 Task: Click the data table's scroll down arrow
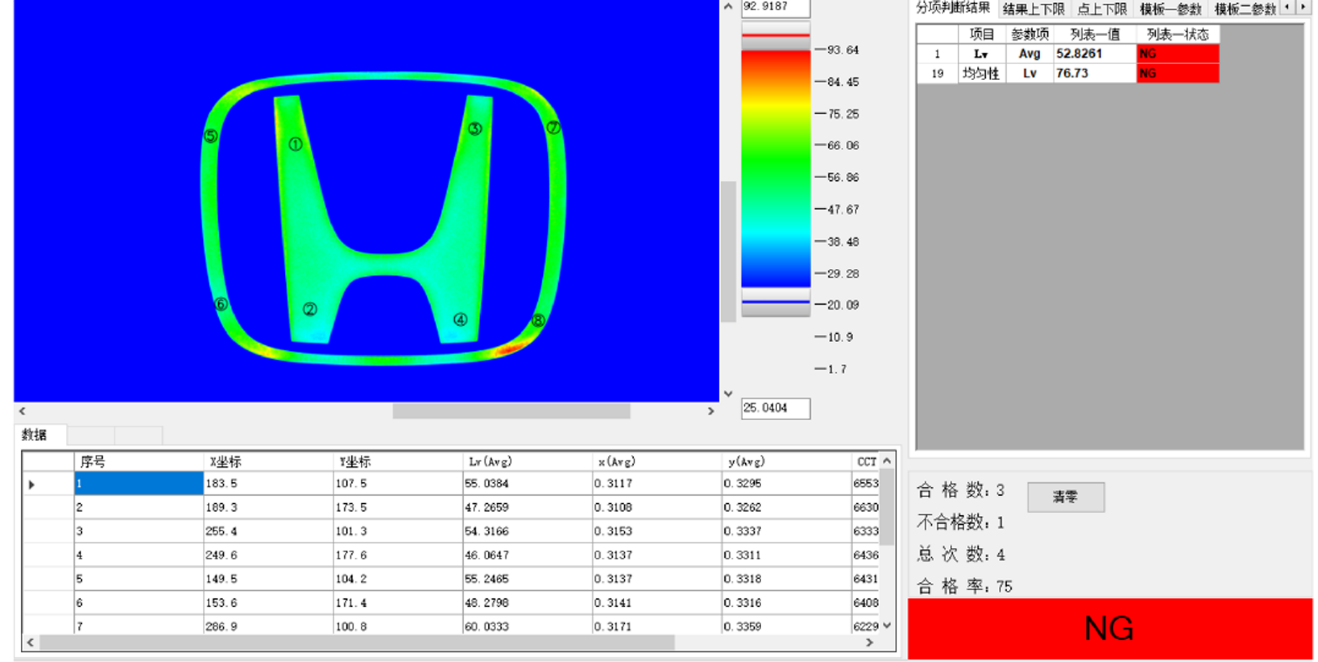[886, 626]
